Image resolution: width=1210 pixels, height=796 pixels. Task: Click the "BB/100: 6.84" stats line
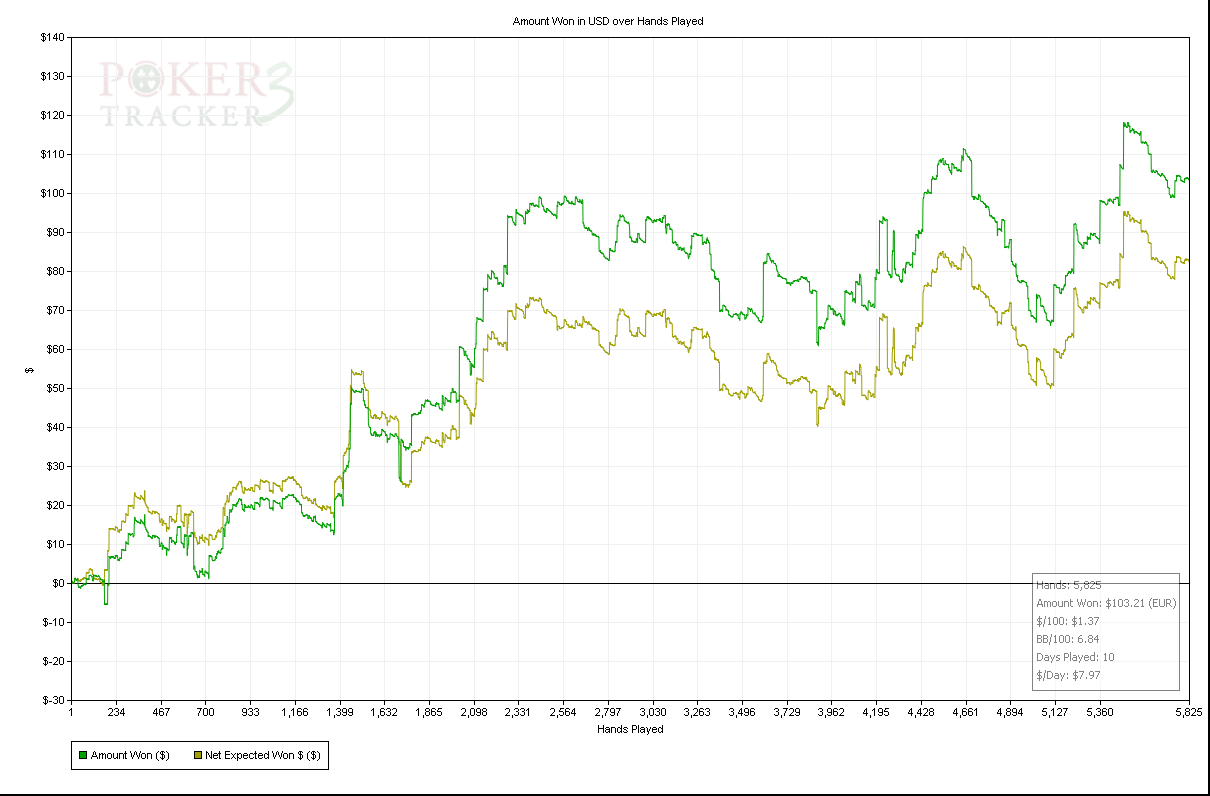pos(1069,639)
